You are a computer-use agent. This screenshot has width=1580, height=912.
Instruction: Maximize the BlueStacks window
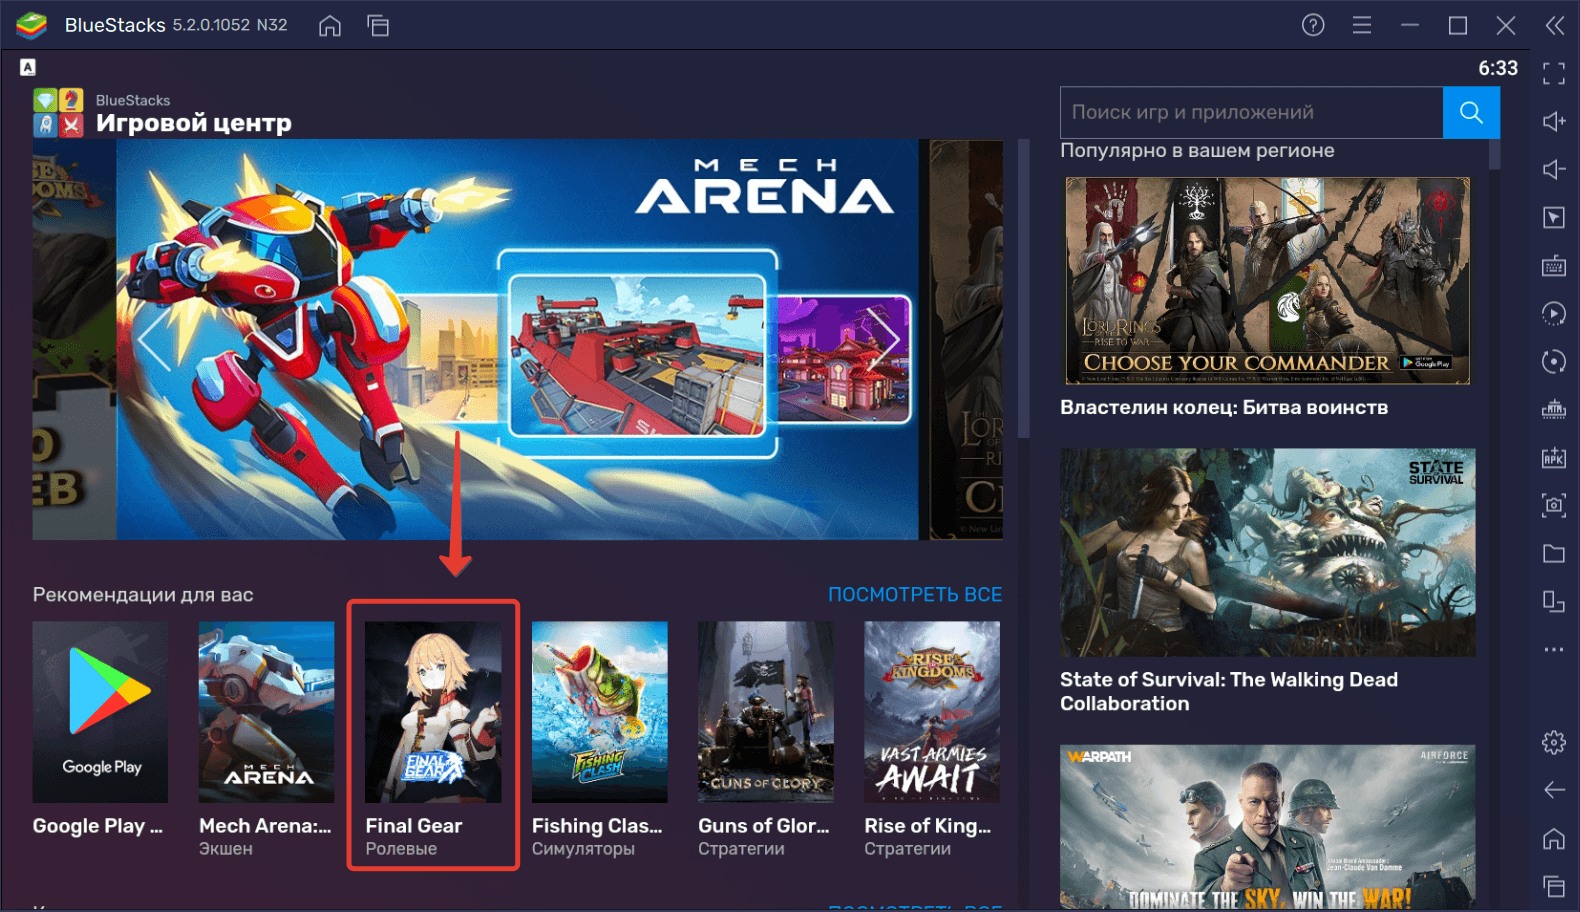[x=1458, y=25]
